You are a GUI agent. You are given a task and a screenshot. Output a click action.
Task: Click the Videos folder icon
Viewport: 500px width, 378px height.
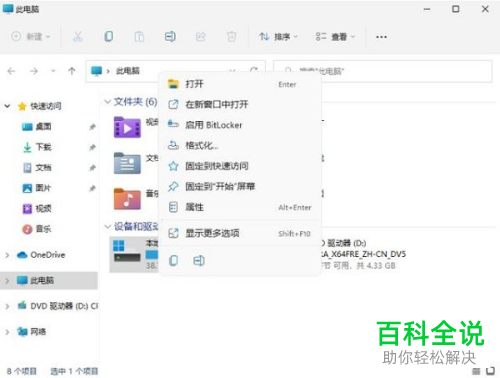127,127
